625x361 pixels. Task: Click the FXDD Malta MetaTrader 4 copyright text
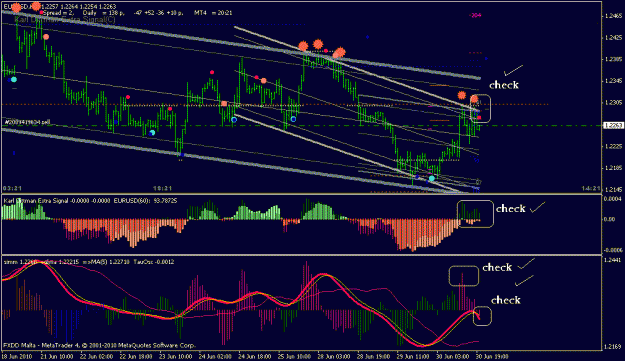[x=100, y=345]
